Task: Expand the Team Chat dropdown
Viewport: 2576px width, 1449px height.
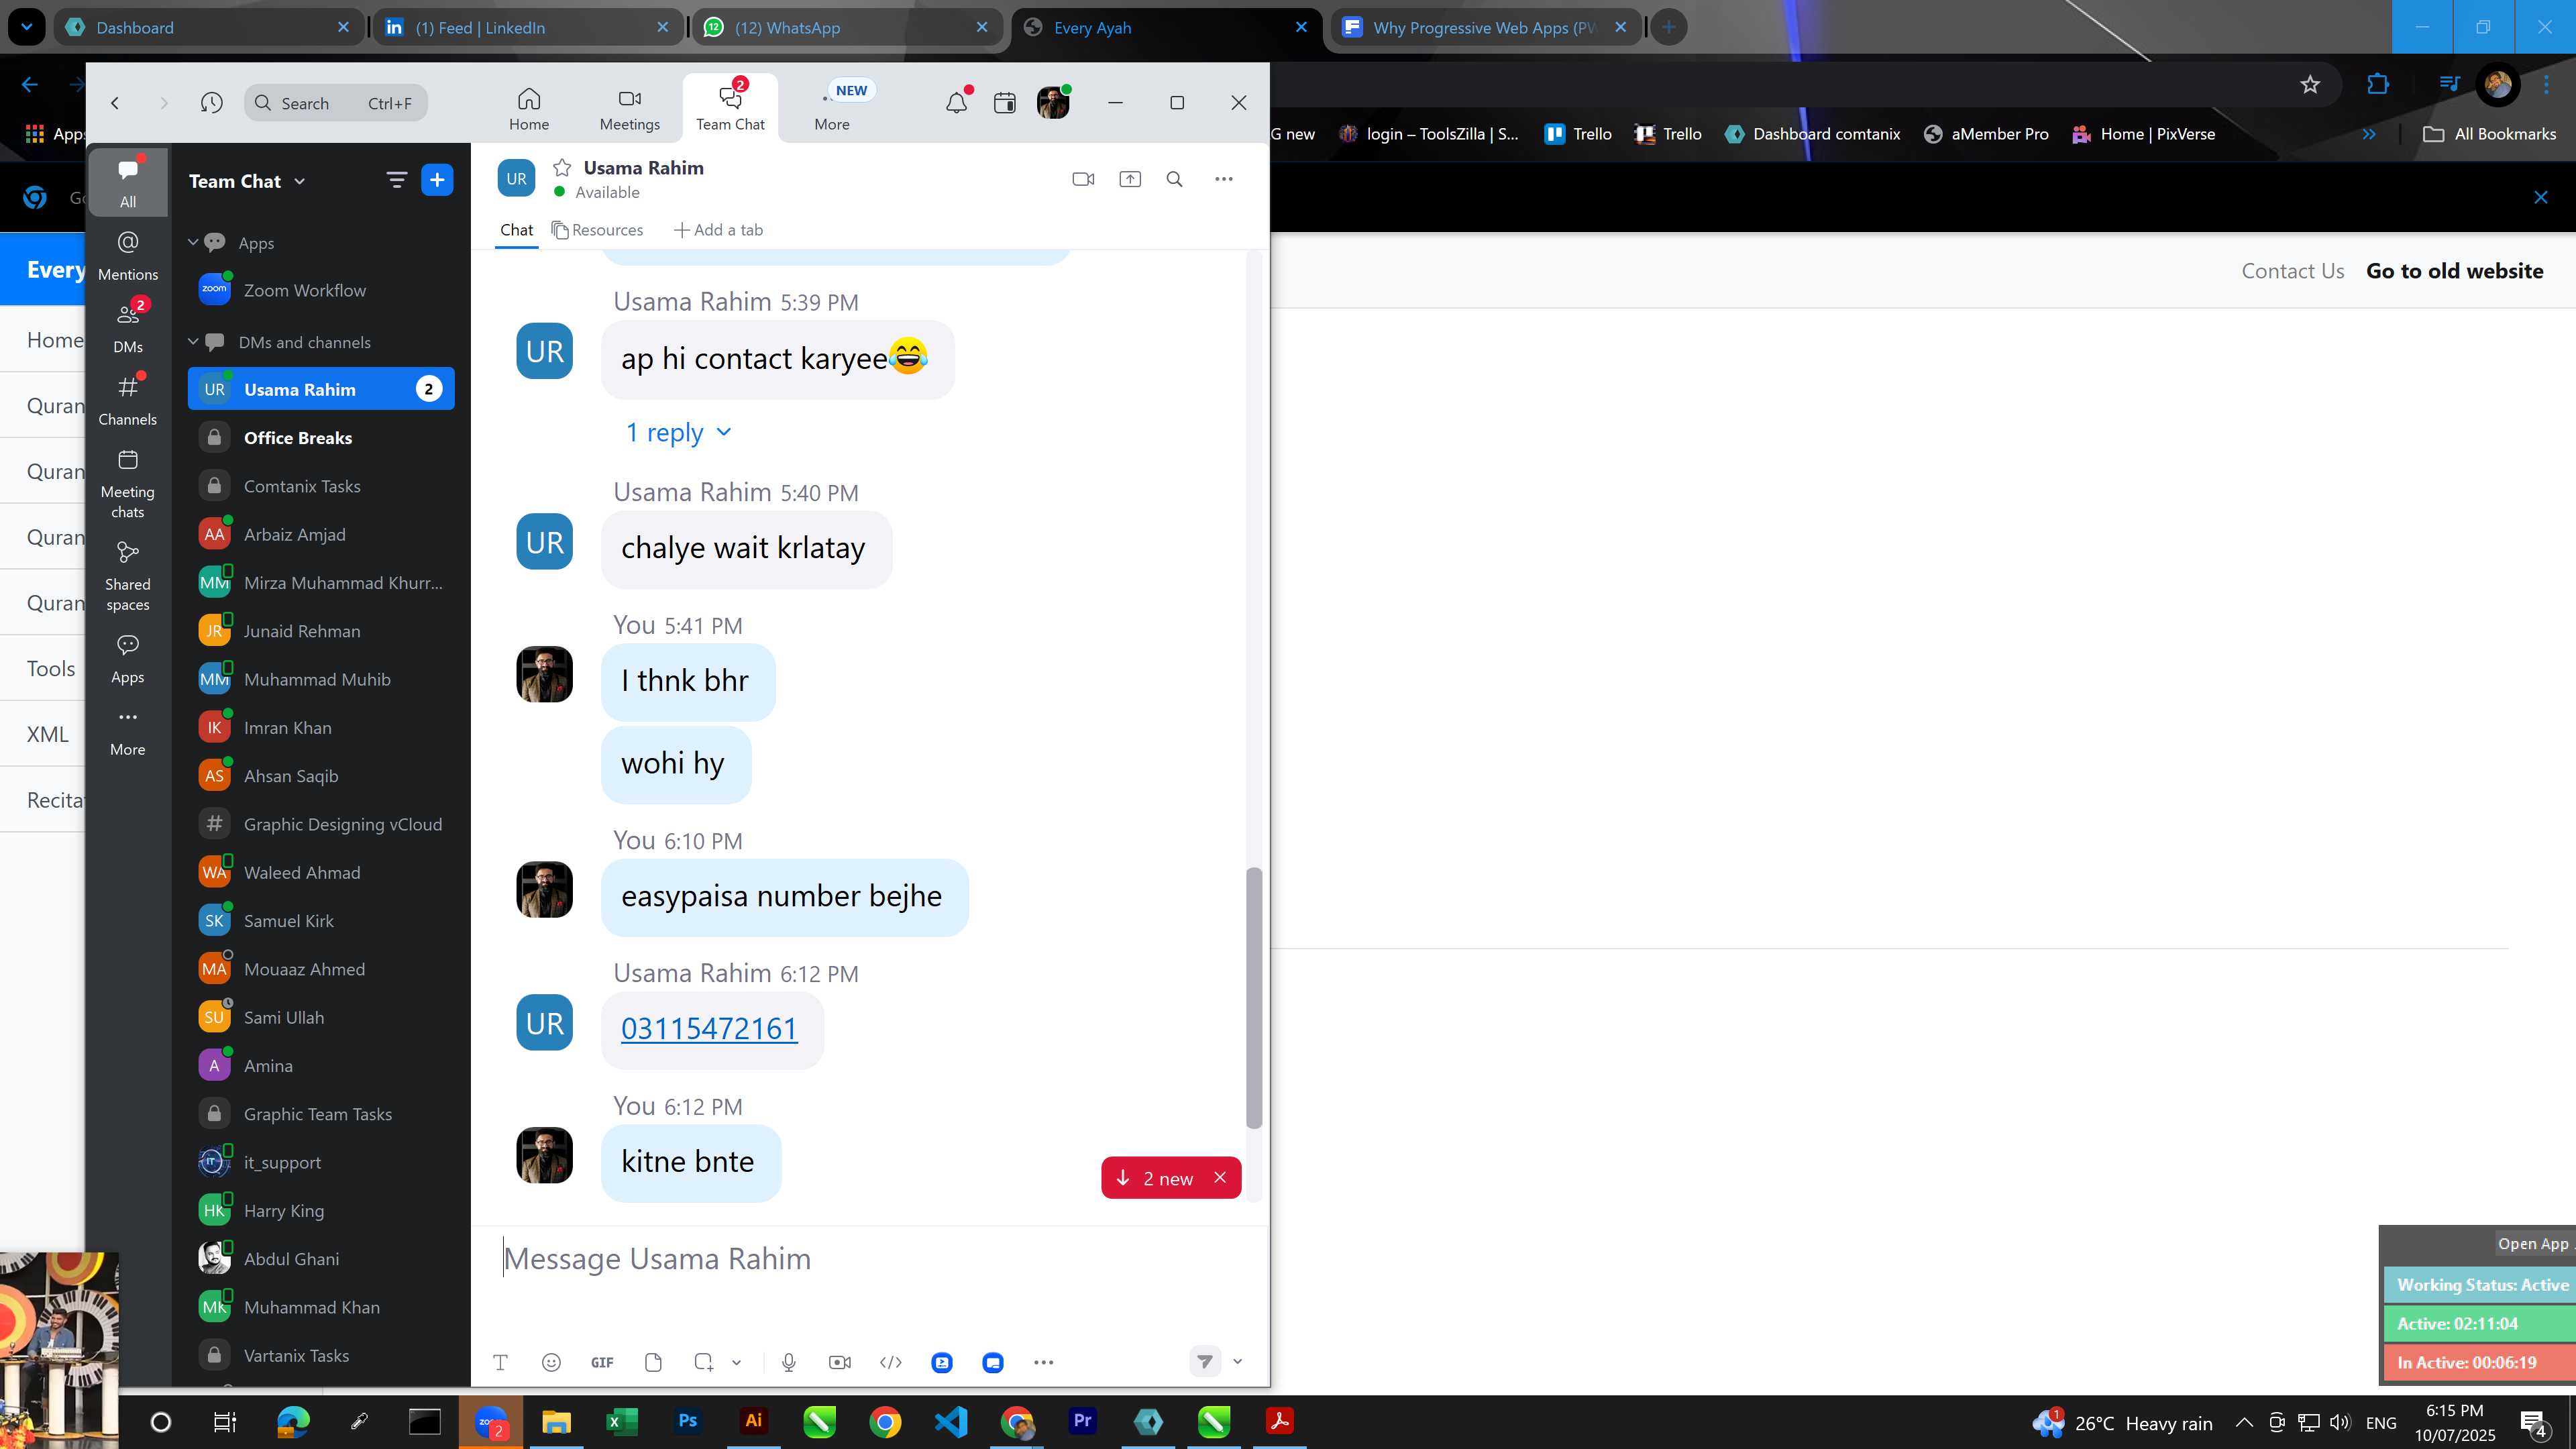Action: coord(247,181)
